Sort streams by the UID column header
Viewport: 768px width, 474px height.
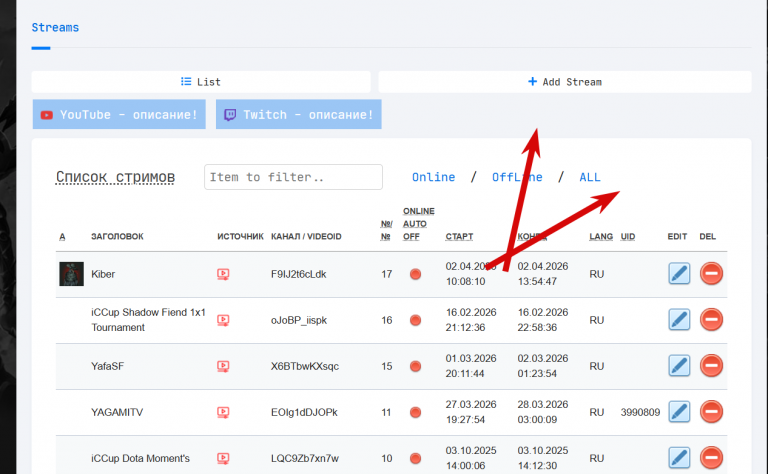click(x=628, y=237)
